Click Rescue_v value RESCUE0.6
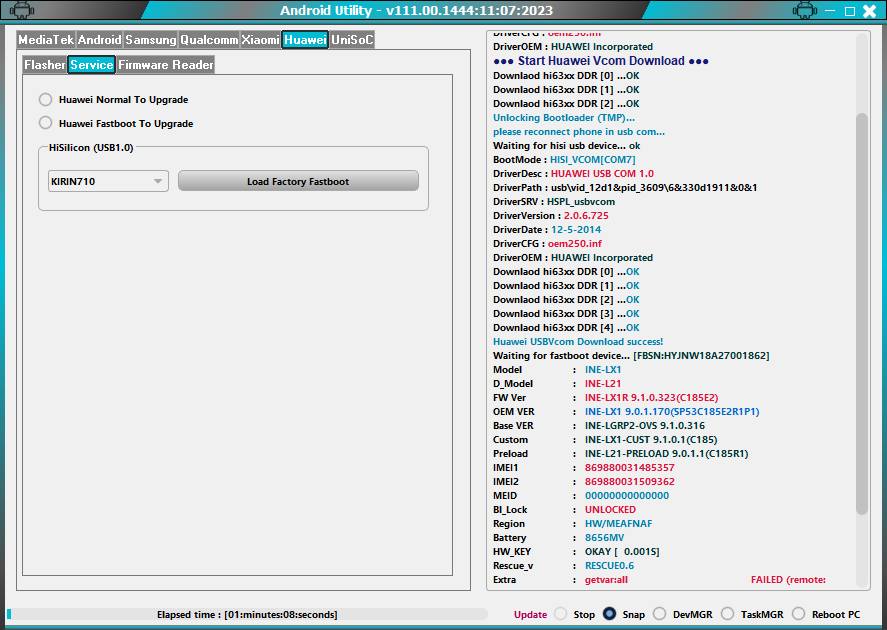The image size is (887, 630). click(609, 566)
